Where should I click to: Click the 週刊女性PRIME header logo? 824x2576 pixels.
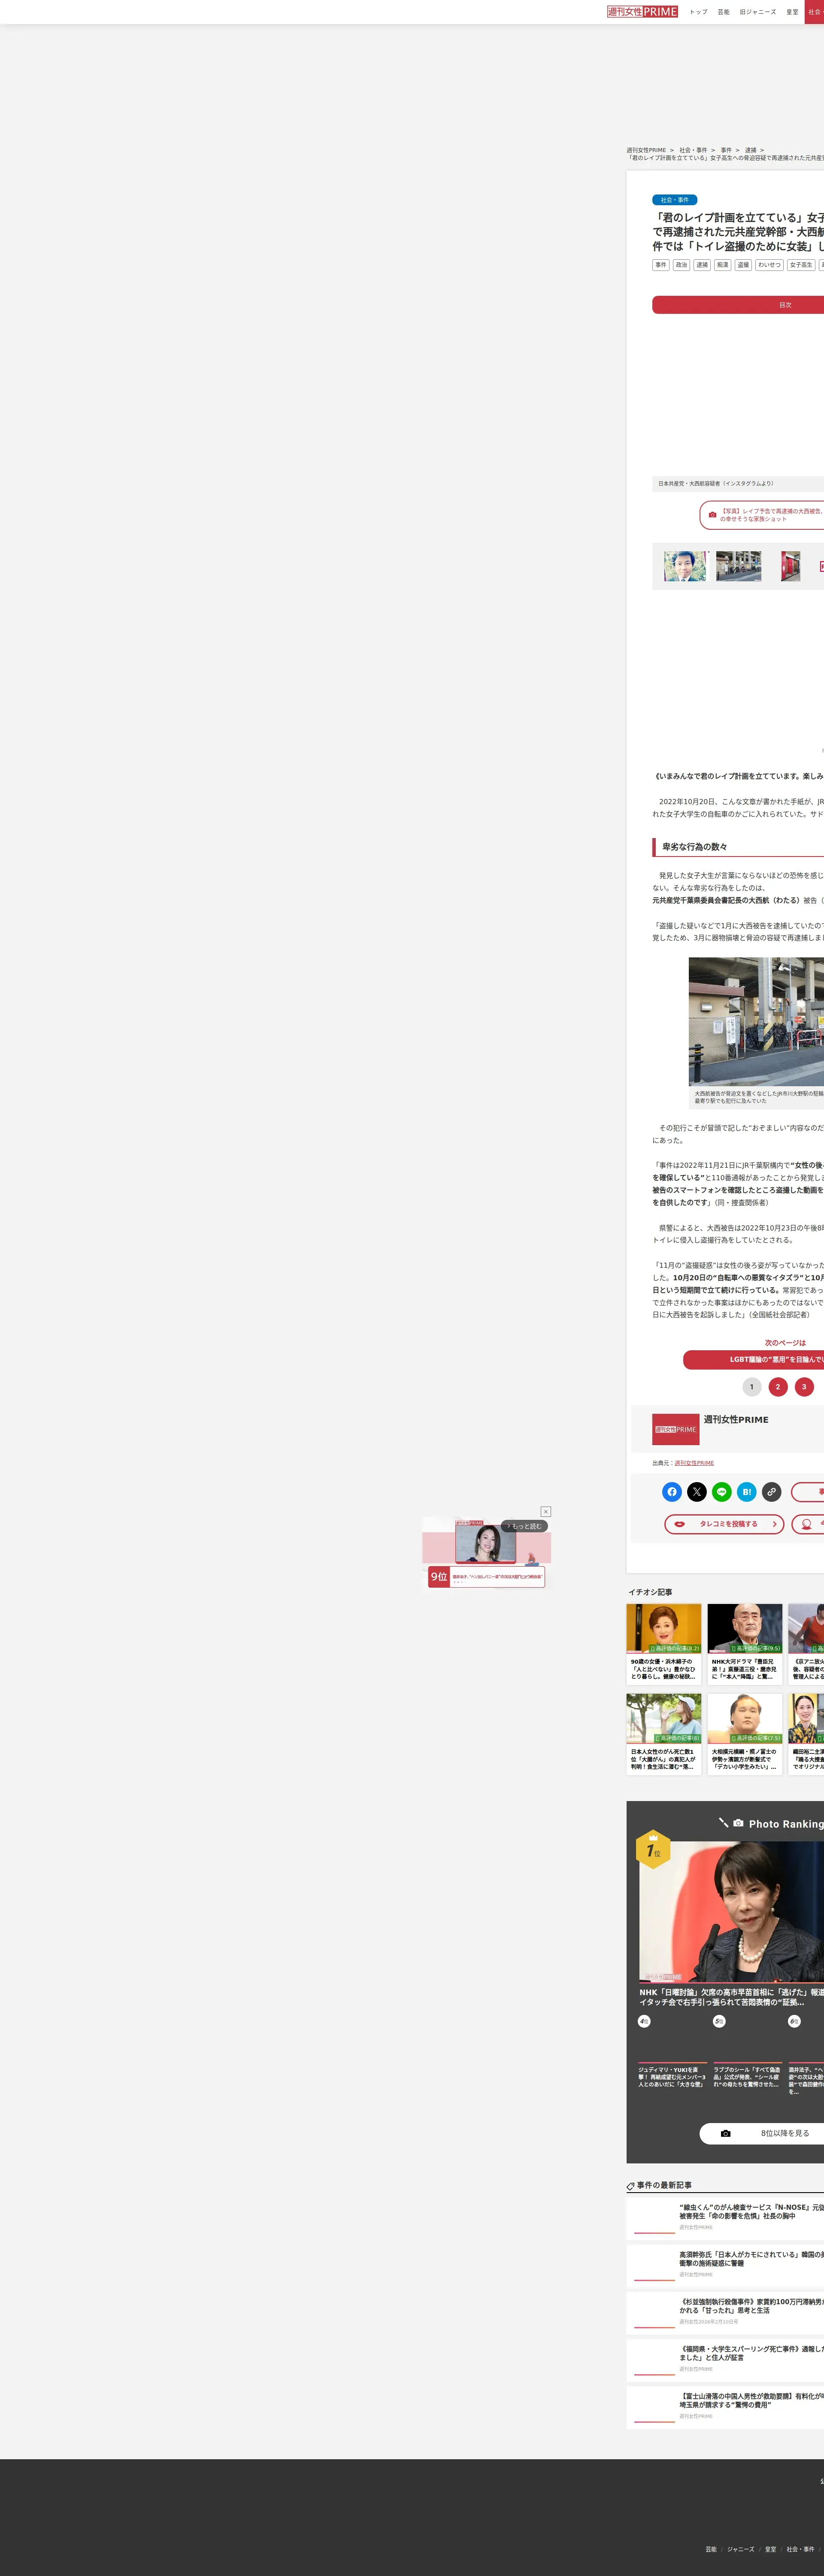tap(642, 12)
